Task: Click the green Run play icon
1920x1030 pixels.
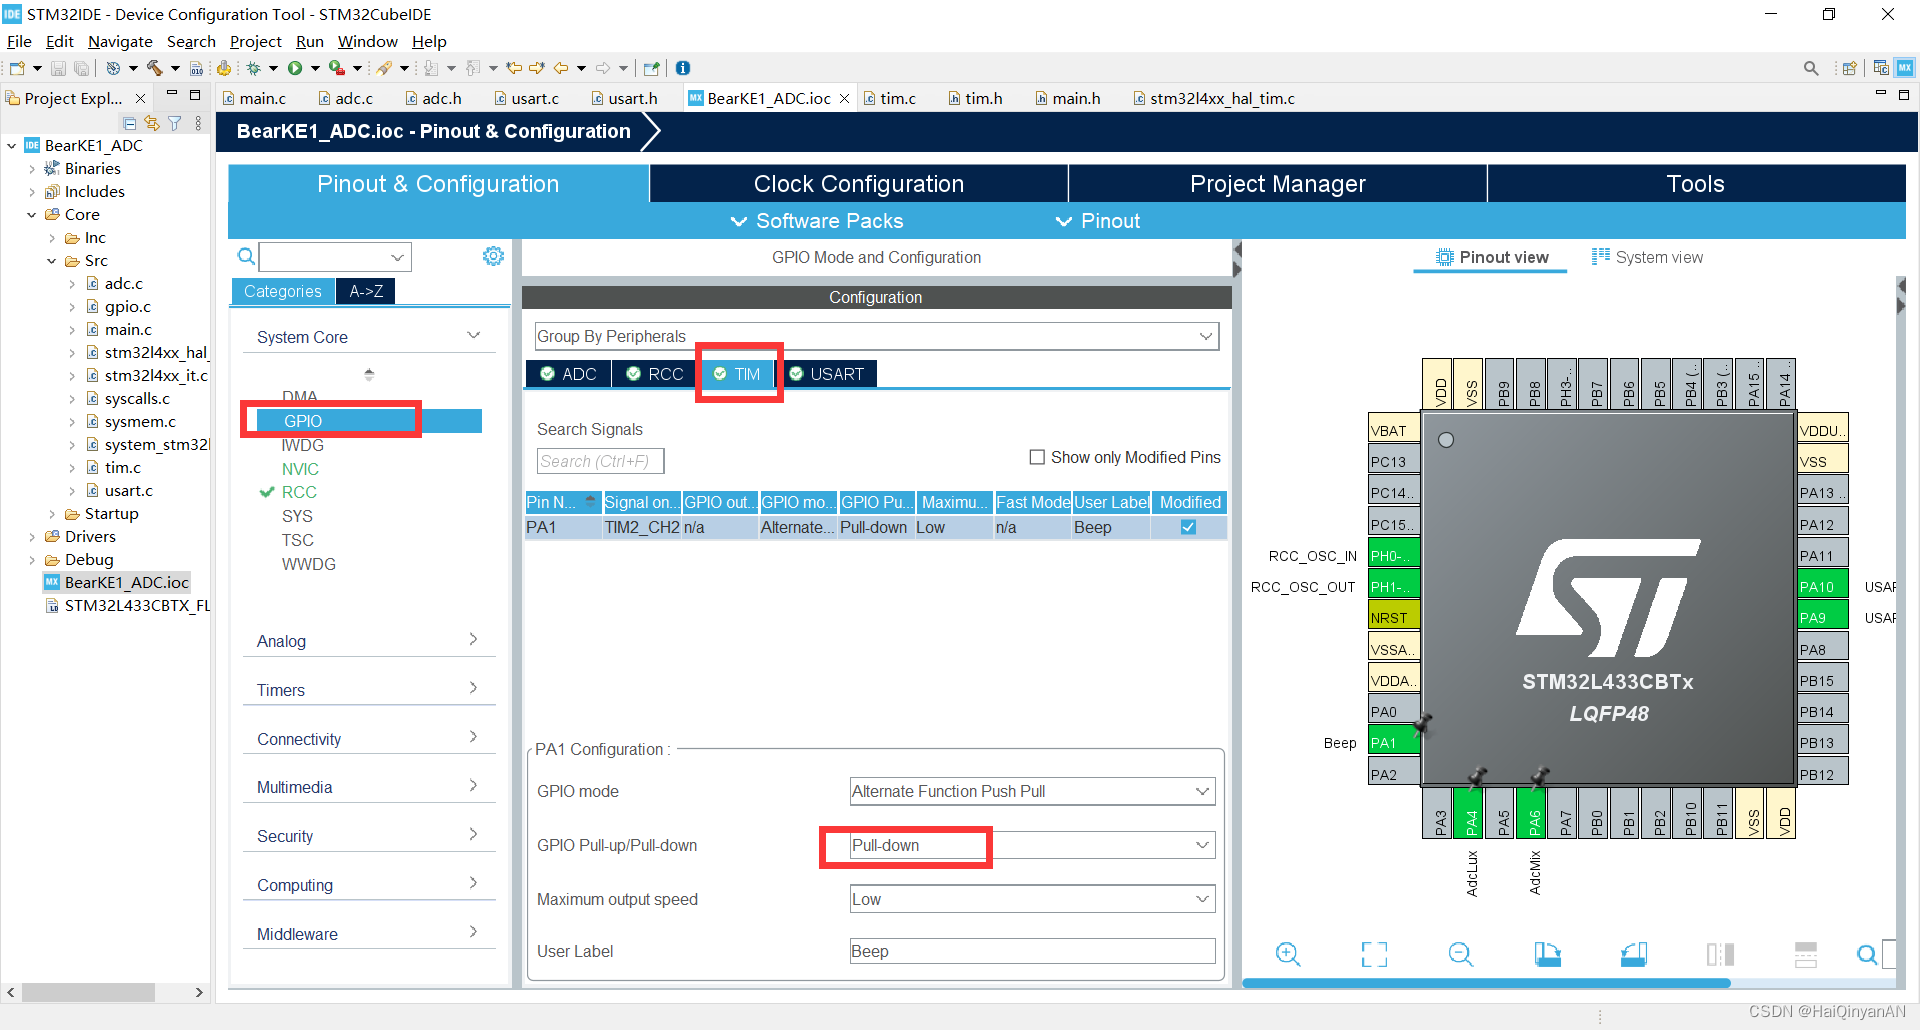Action: pyautogui.click(x=295, y=68)
